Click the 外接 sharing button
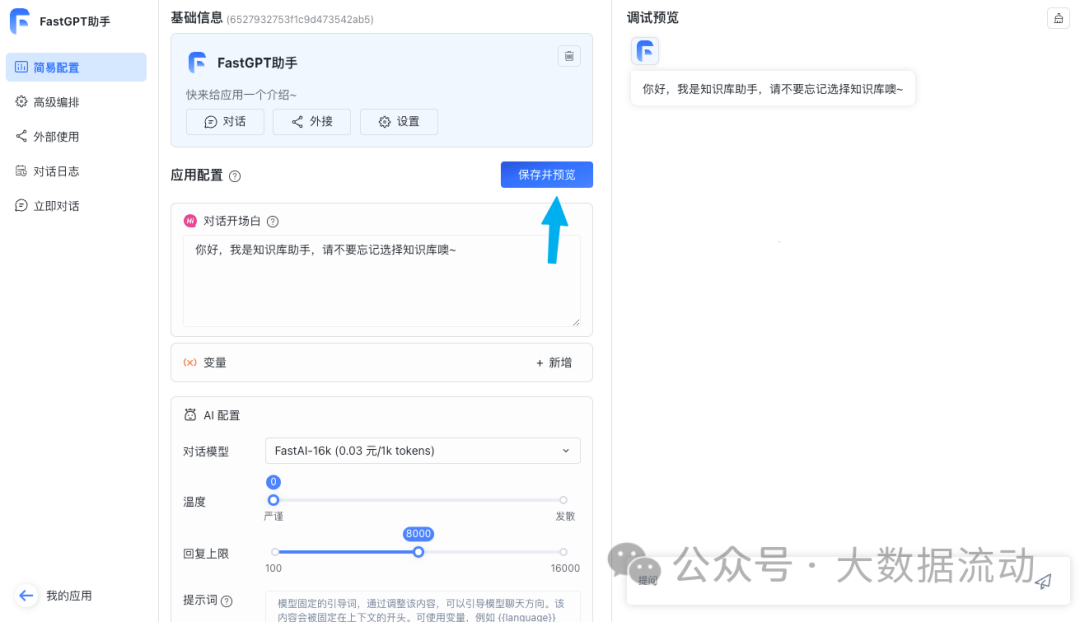The width and height of the screenshot is (1080, 622). click(312, 121)
